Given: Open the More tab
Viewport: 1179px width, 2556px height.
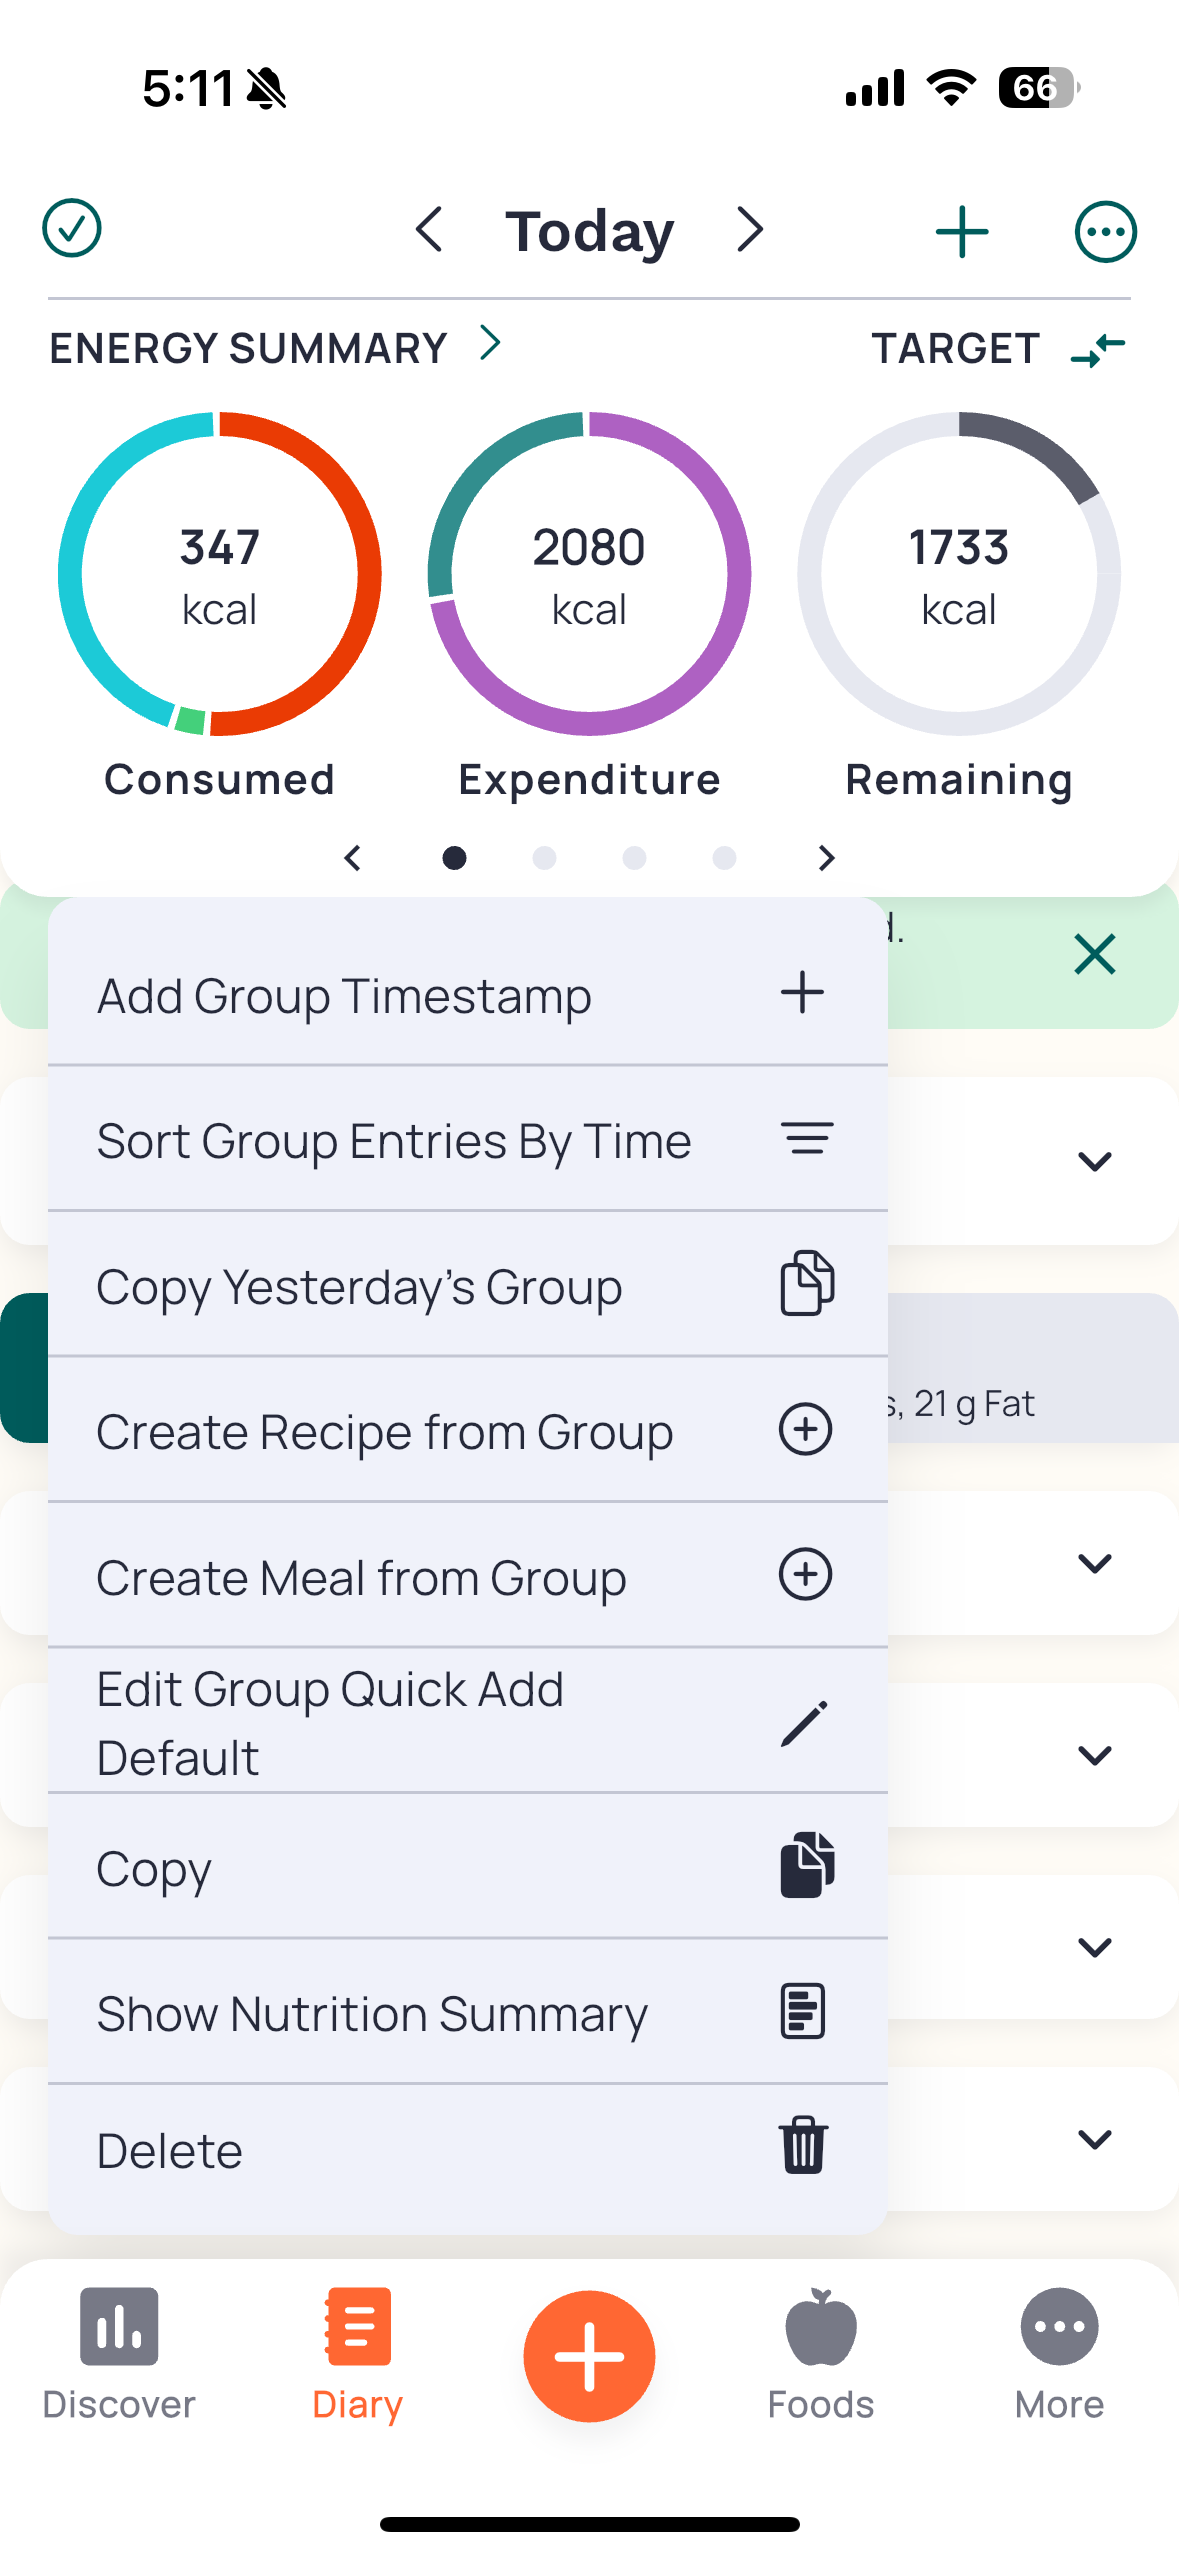Looking at the screenshot, I should pos(1059,2354).
